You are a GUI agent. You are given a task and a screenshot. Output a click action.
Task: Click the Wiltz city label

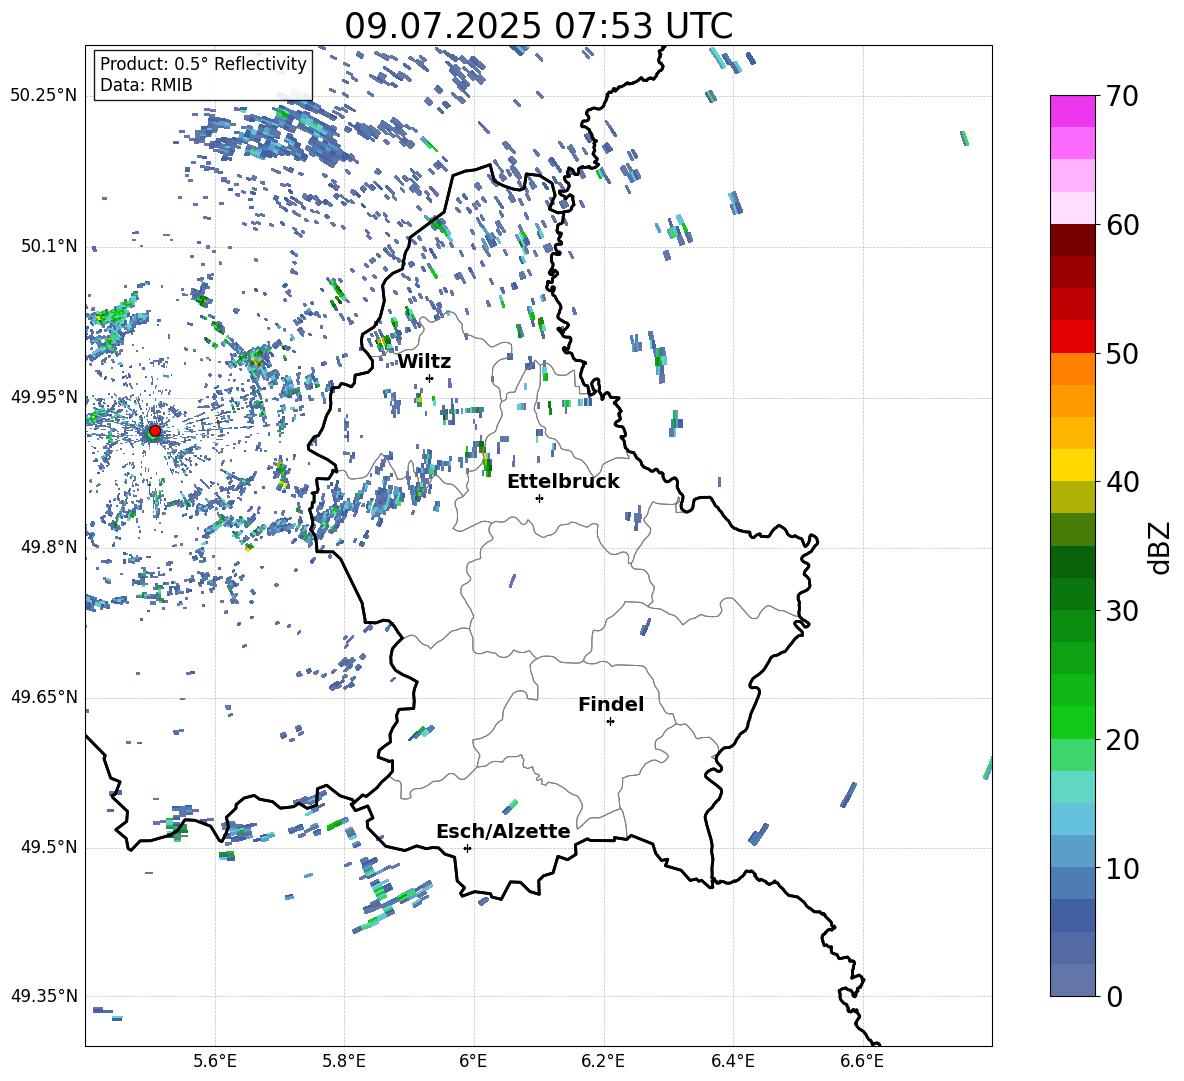(424, 362)
